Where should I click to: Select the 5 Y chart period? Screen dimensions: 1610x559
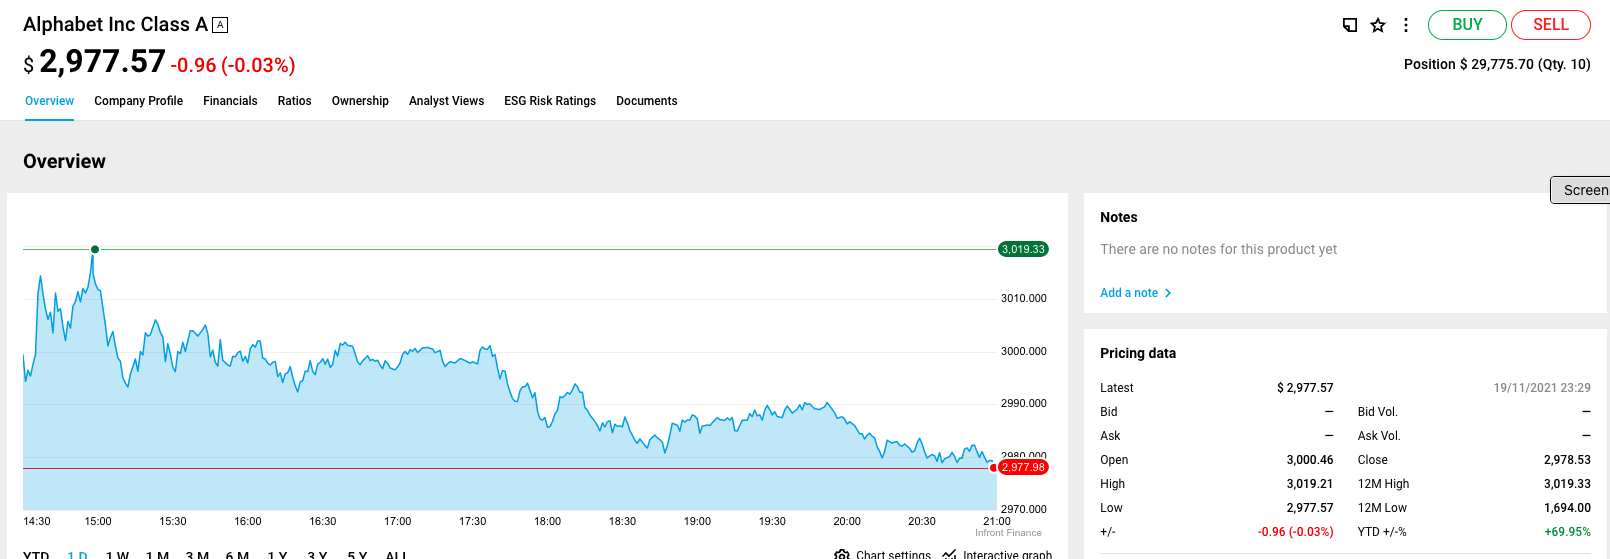pos(357,555)
